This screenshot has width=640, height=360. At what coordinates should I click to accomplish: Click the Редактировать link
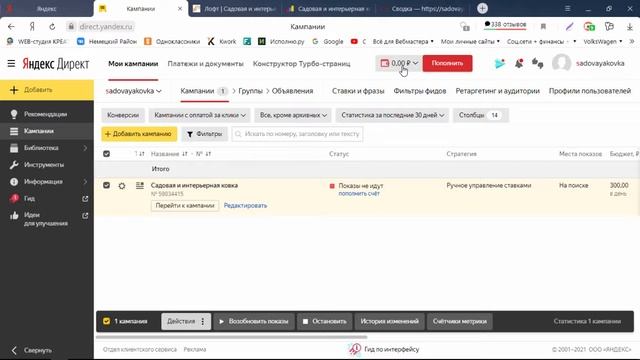[x=245, y=206]
